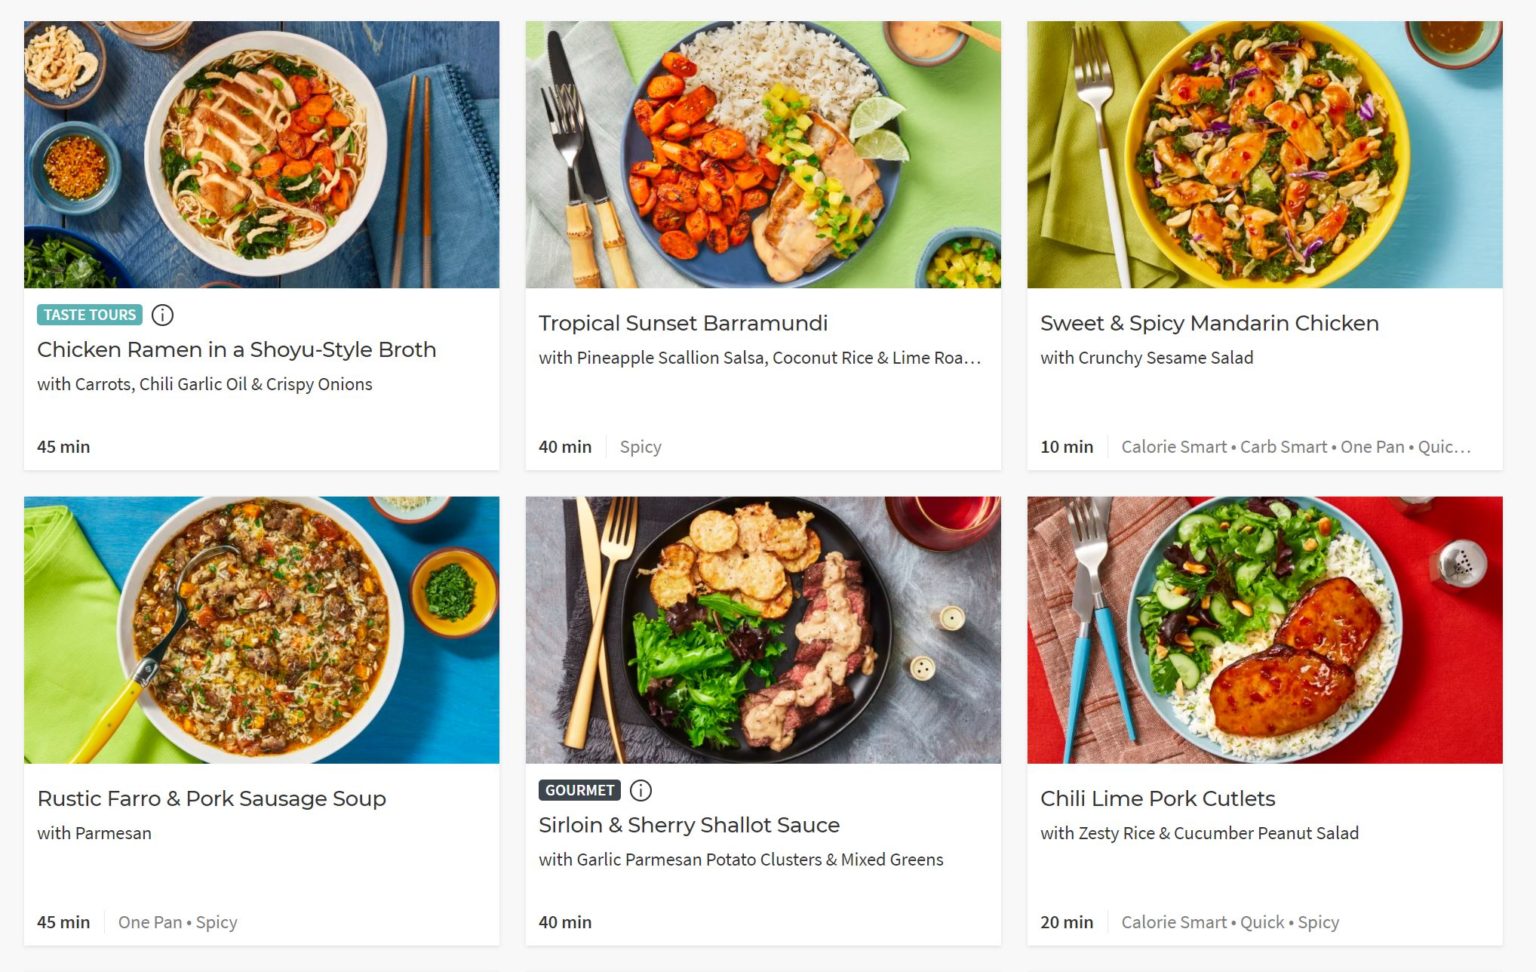Open the Sirloin & Sherry Shallot Sauce recipe
The width and height of the screenshot is (1536, 972).
689,825
